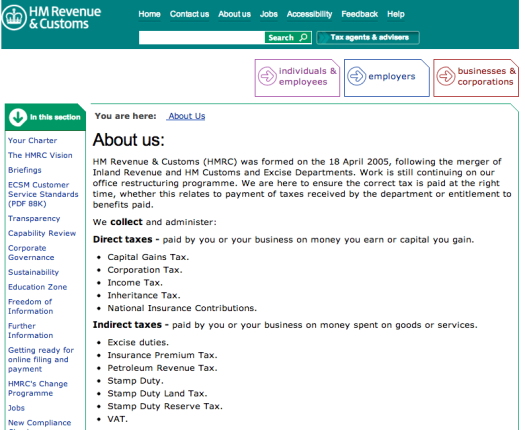Screen dimensions: 525x430
Task: Open the Help menu item
Action: click(x=396, y=14)
